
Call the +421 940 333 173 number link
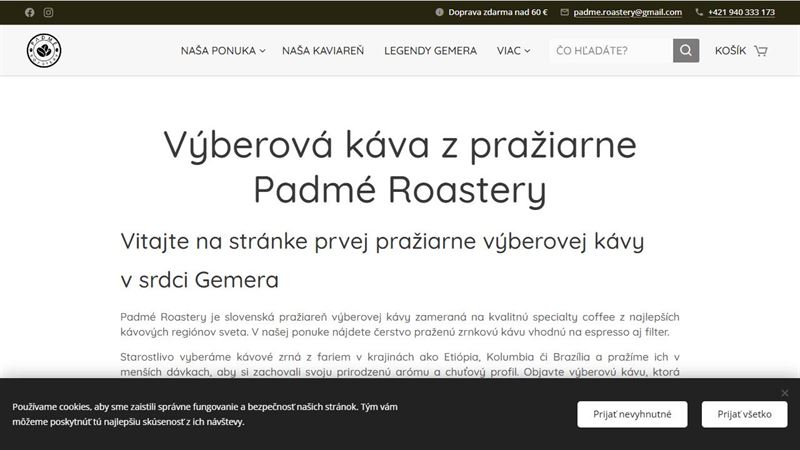[741, 12]
